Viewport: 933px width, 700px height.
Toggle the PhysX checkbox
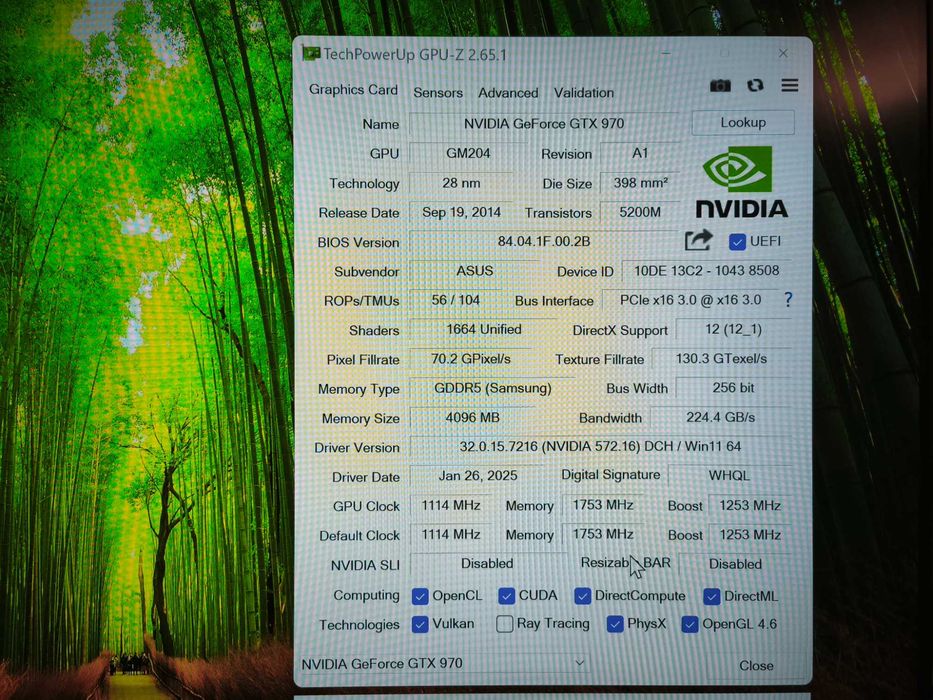615,624
